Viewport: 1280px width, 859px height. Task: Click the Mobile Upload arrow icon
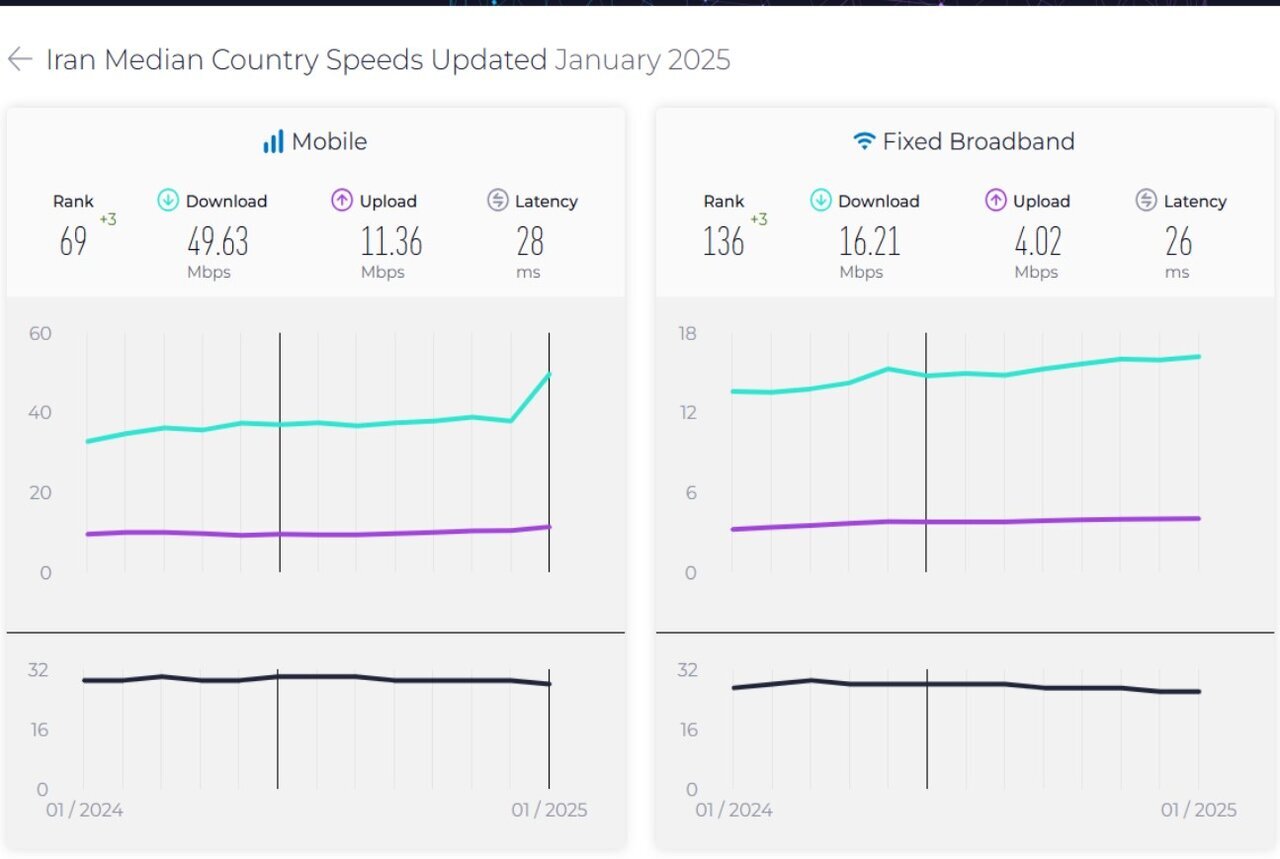click(342, 201)
